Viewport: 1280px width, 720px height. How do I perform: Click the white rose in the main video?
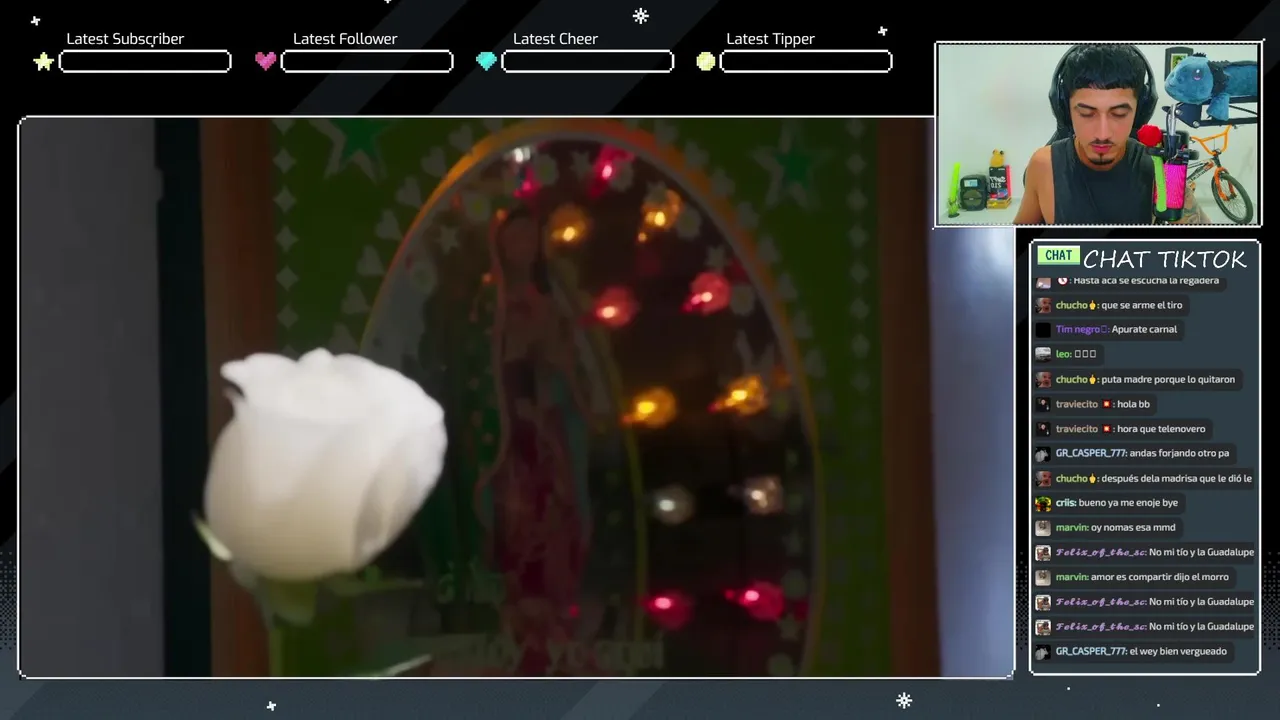point(325,467)
